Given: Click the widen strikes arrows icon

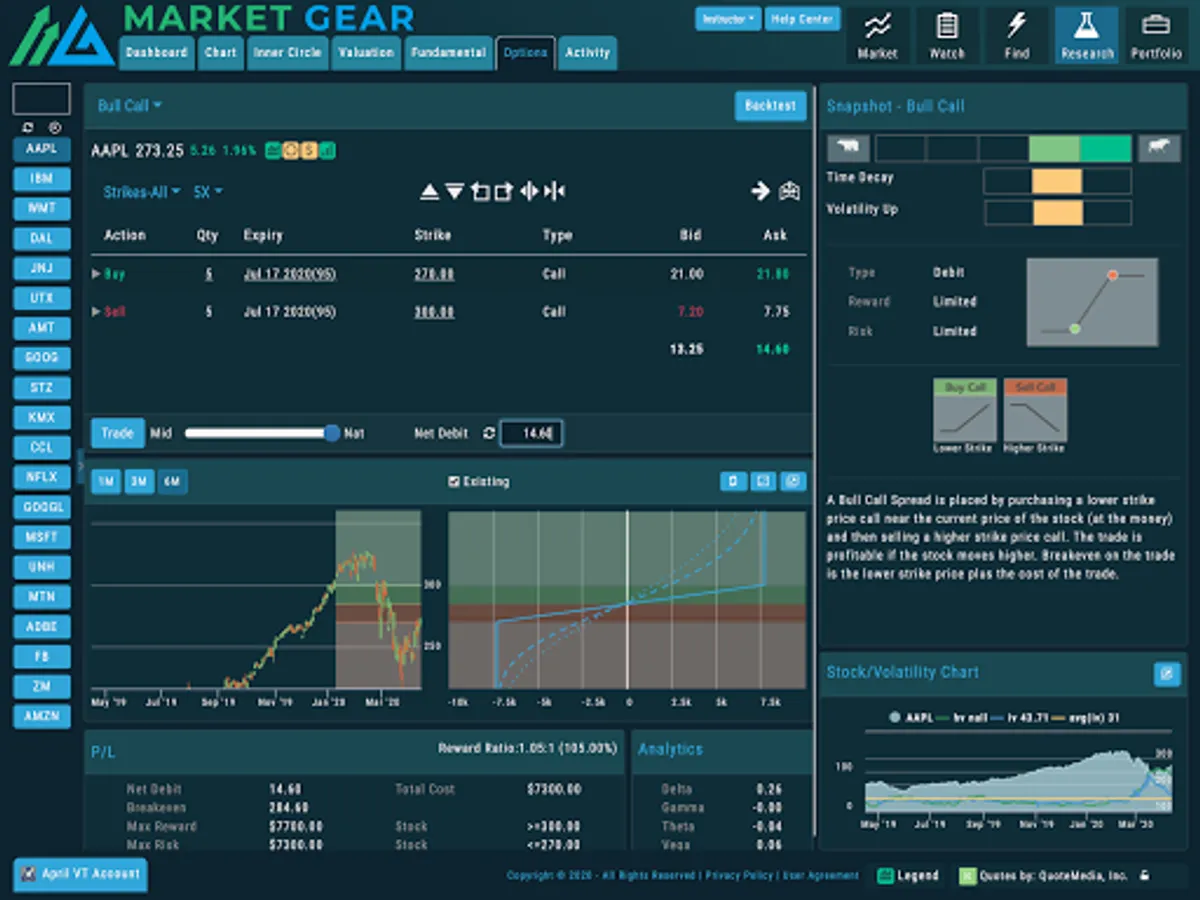Looking at the screenshot, I should pos(530,192).
